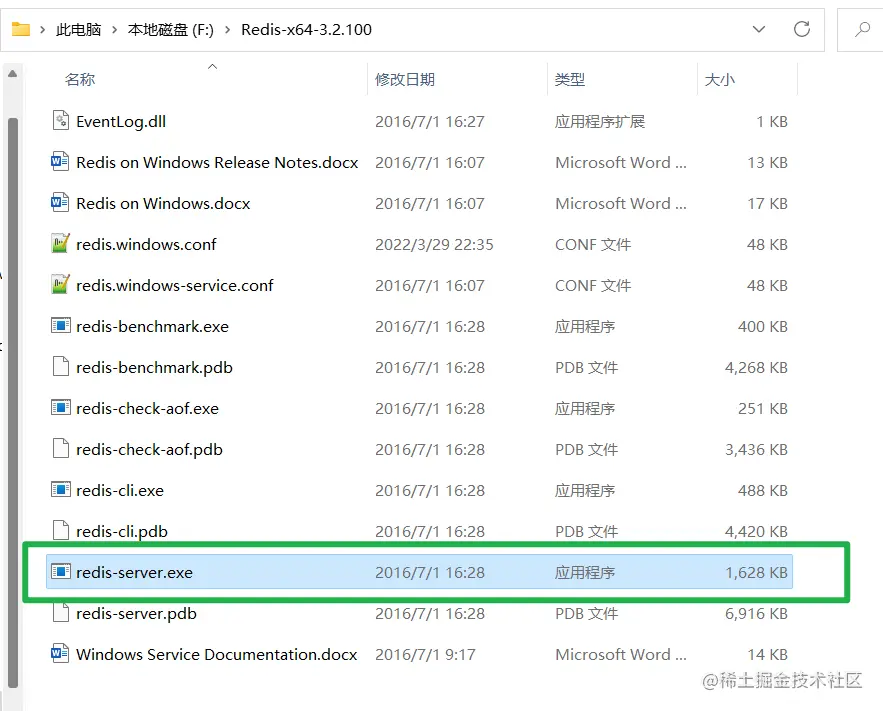This screenshot has width=883, height=711.
Task: Click the 应用程序扩展 type cell
Action: coord(600,122)
